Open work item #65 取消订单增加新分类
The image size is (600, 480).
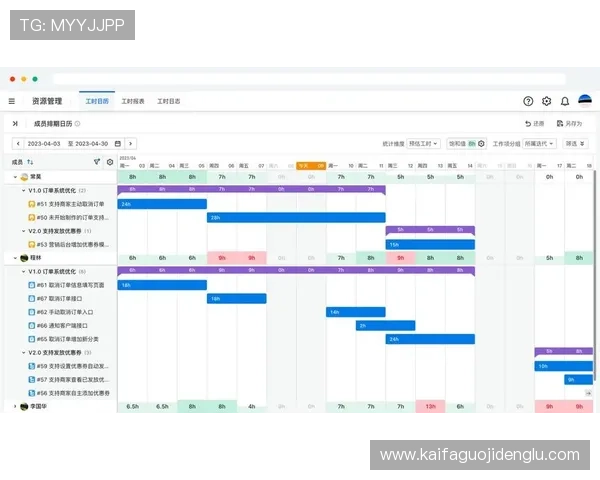pos(68,339)
